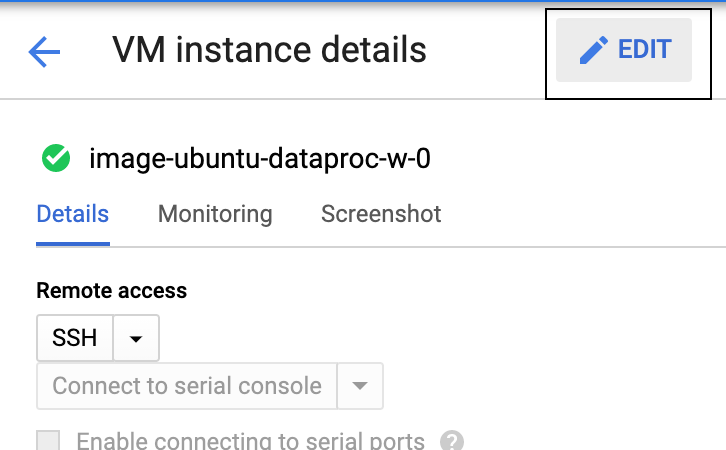The width and height of the screenshot is (726, 450).
Task: Switch to the Details tab
Action: (x=73, y=214)
